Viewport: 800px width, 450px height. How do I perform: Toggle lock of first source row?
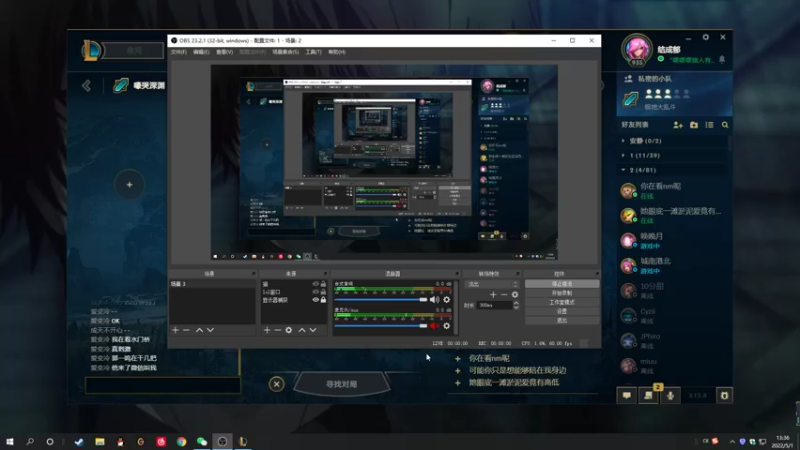(x=323, y=284)
